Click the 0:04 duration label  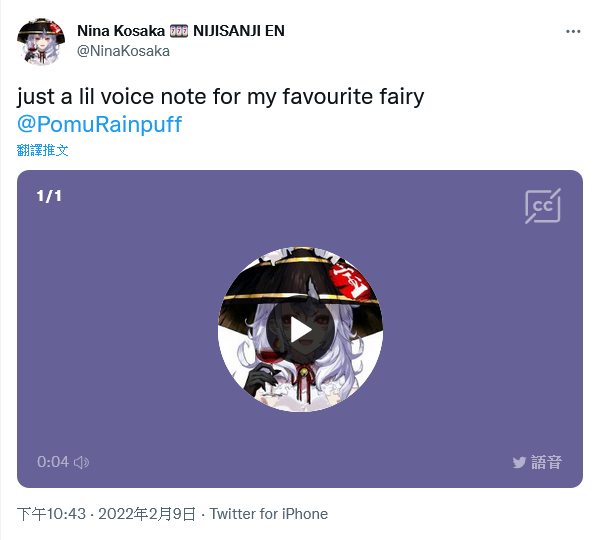pos(53,462)
